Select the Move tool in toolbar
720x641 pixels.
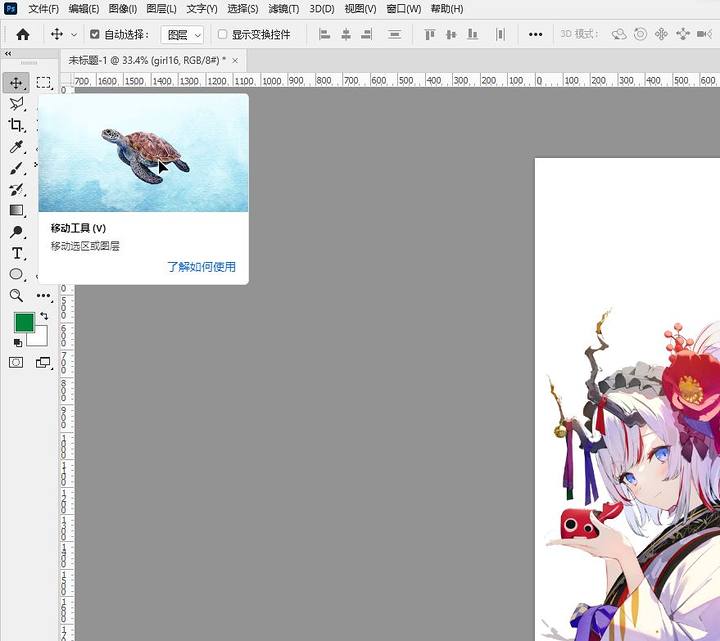16,83
